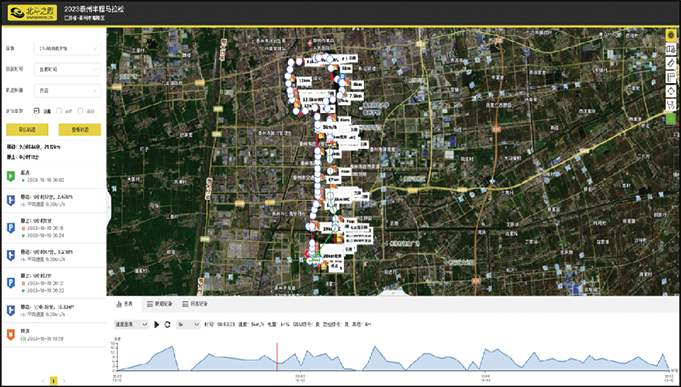
Task: Open the device dropdown at top
Action: [x=68, y=48]
